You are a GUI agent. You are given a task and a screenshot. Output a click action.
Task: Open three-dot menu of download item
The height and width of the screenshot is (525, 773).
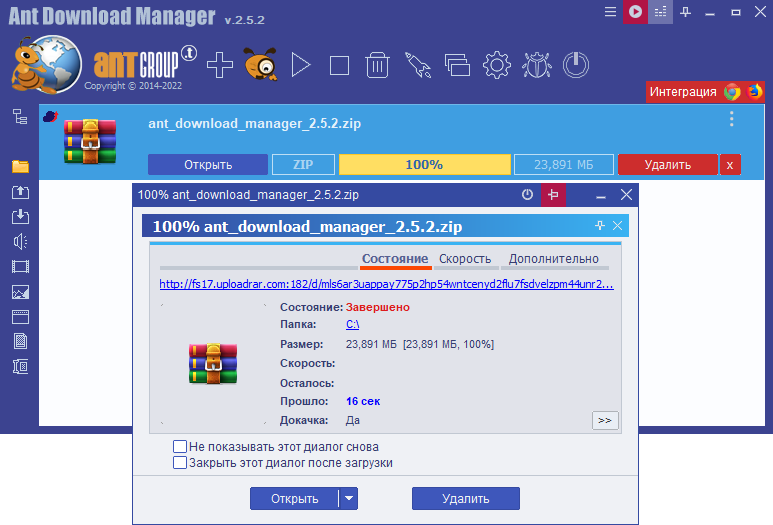pos(732,119)
